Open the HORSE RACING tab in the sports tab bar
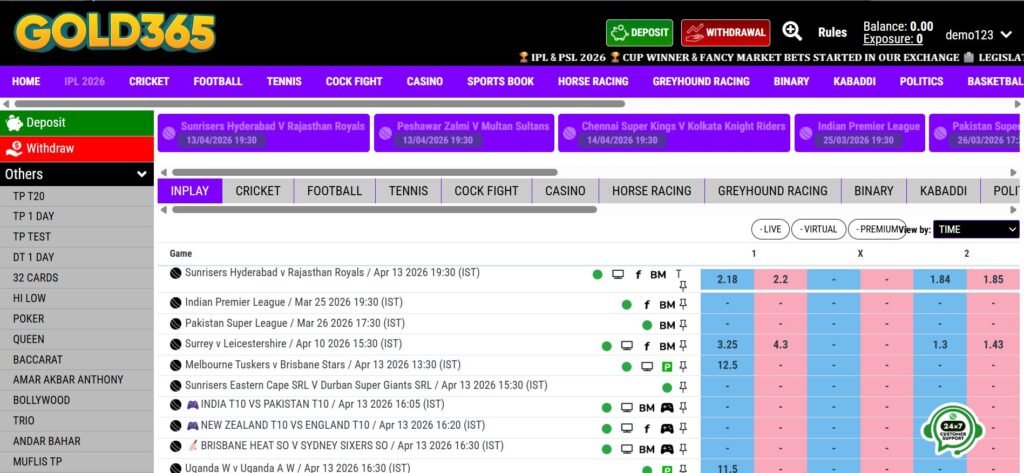 651,191
